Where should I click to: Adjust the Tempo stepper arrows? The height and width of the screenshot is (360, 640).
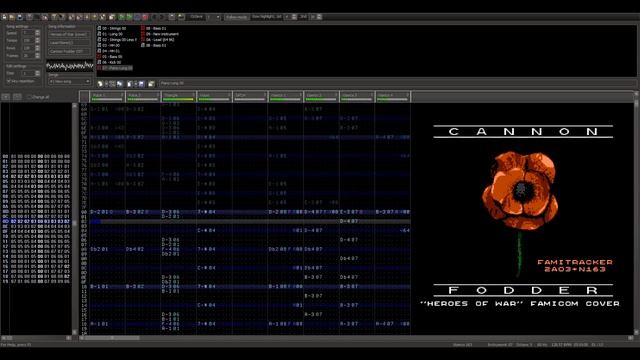pos(38,40)
